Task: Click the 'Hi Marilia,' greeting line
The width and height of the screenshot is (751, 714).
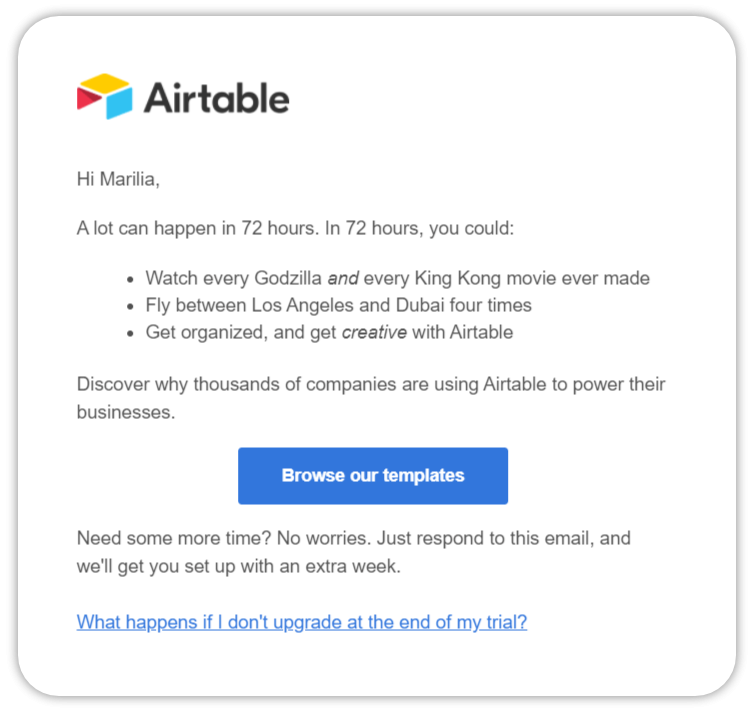Action: click(118, 180)
